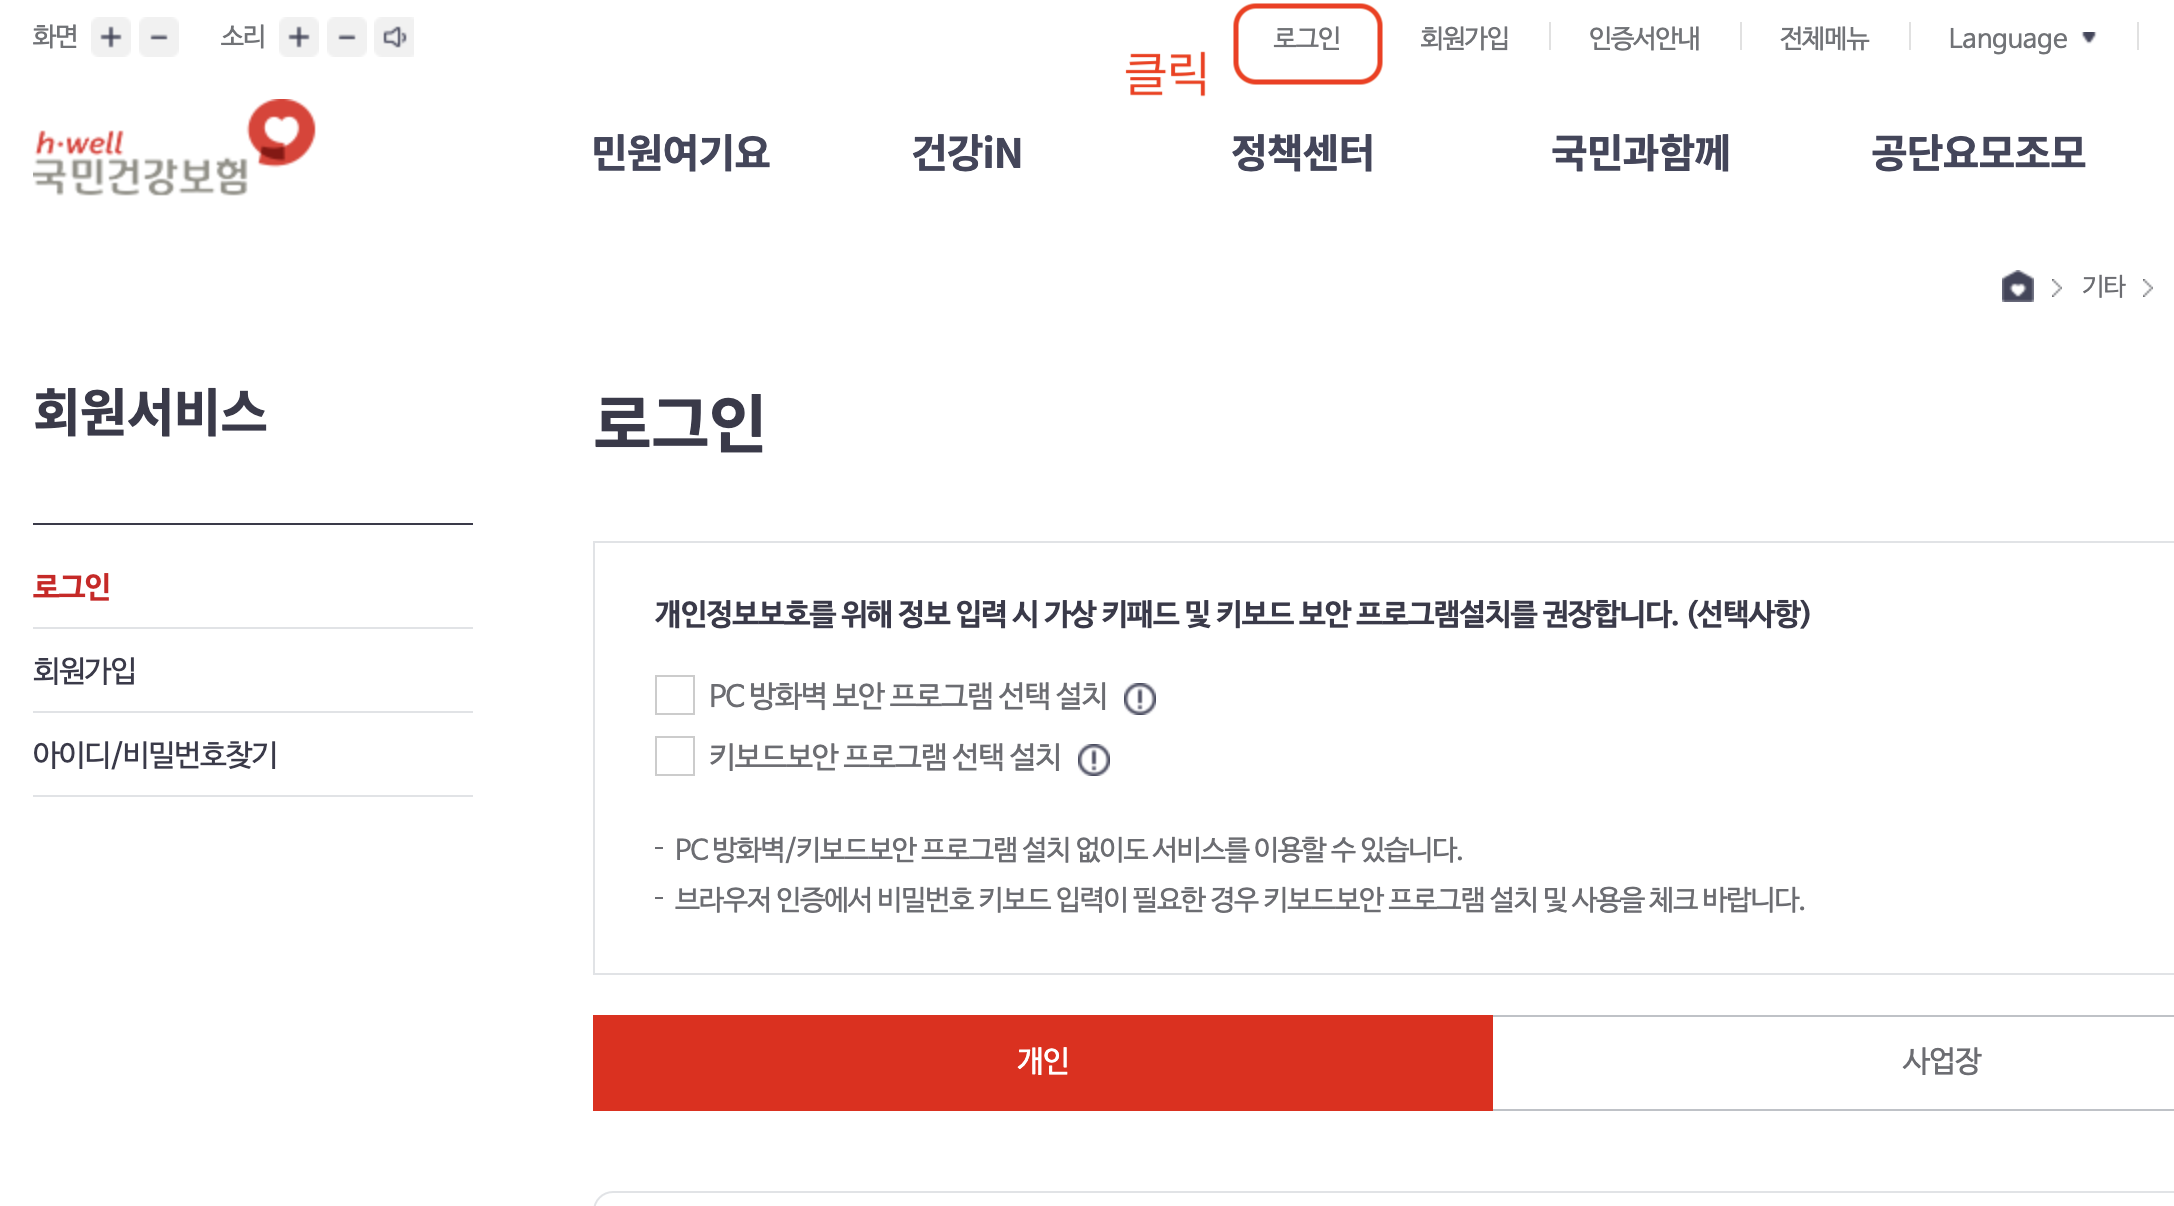Click the home icon in the breadcrumb
Viewport: 2174px width, 1206px height.
point(2017,287)
